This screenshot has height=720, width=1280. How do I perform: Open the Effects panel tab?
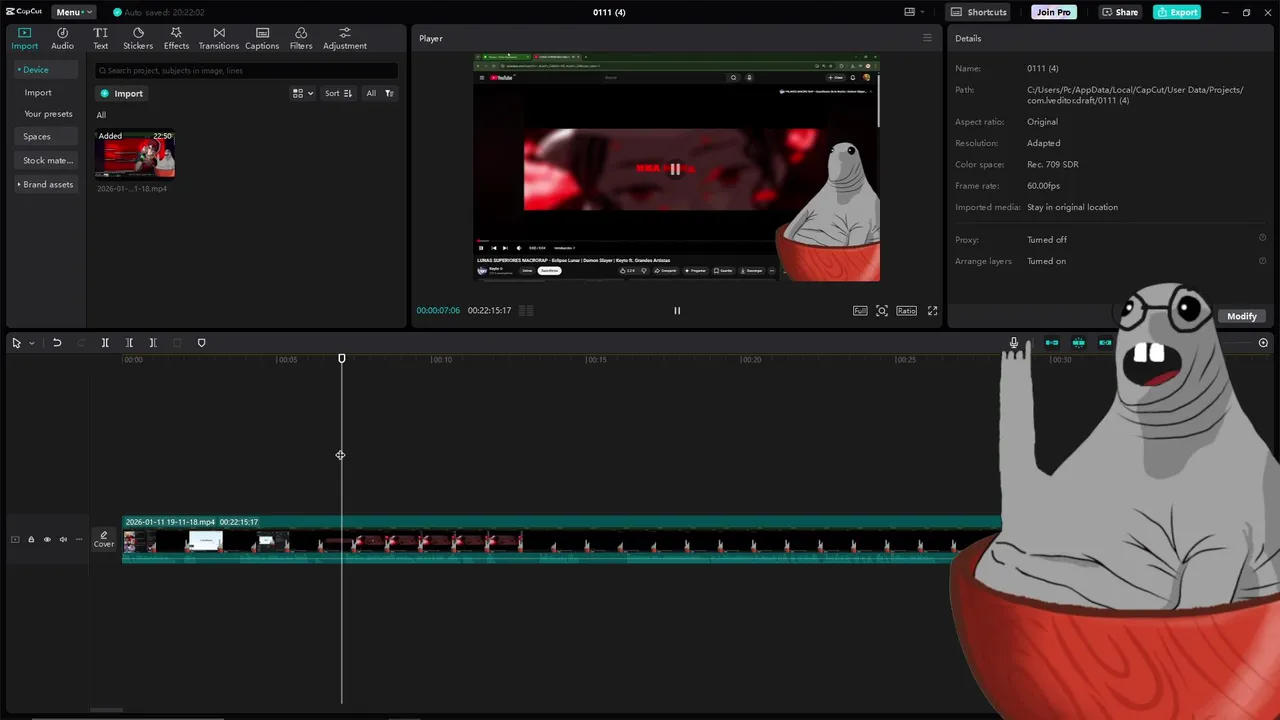point(176,39)
